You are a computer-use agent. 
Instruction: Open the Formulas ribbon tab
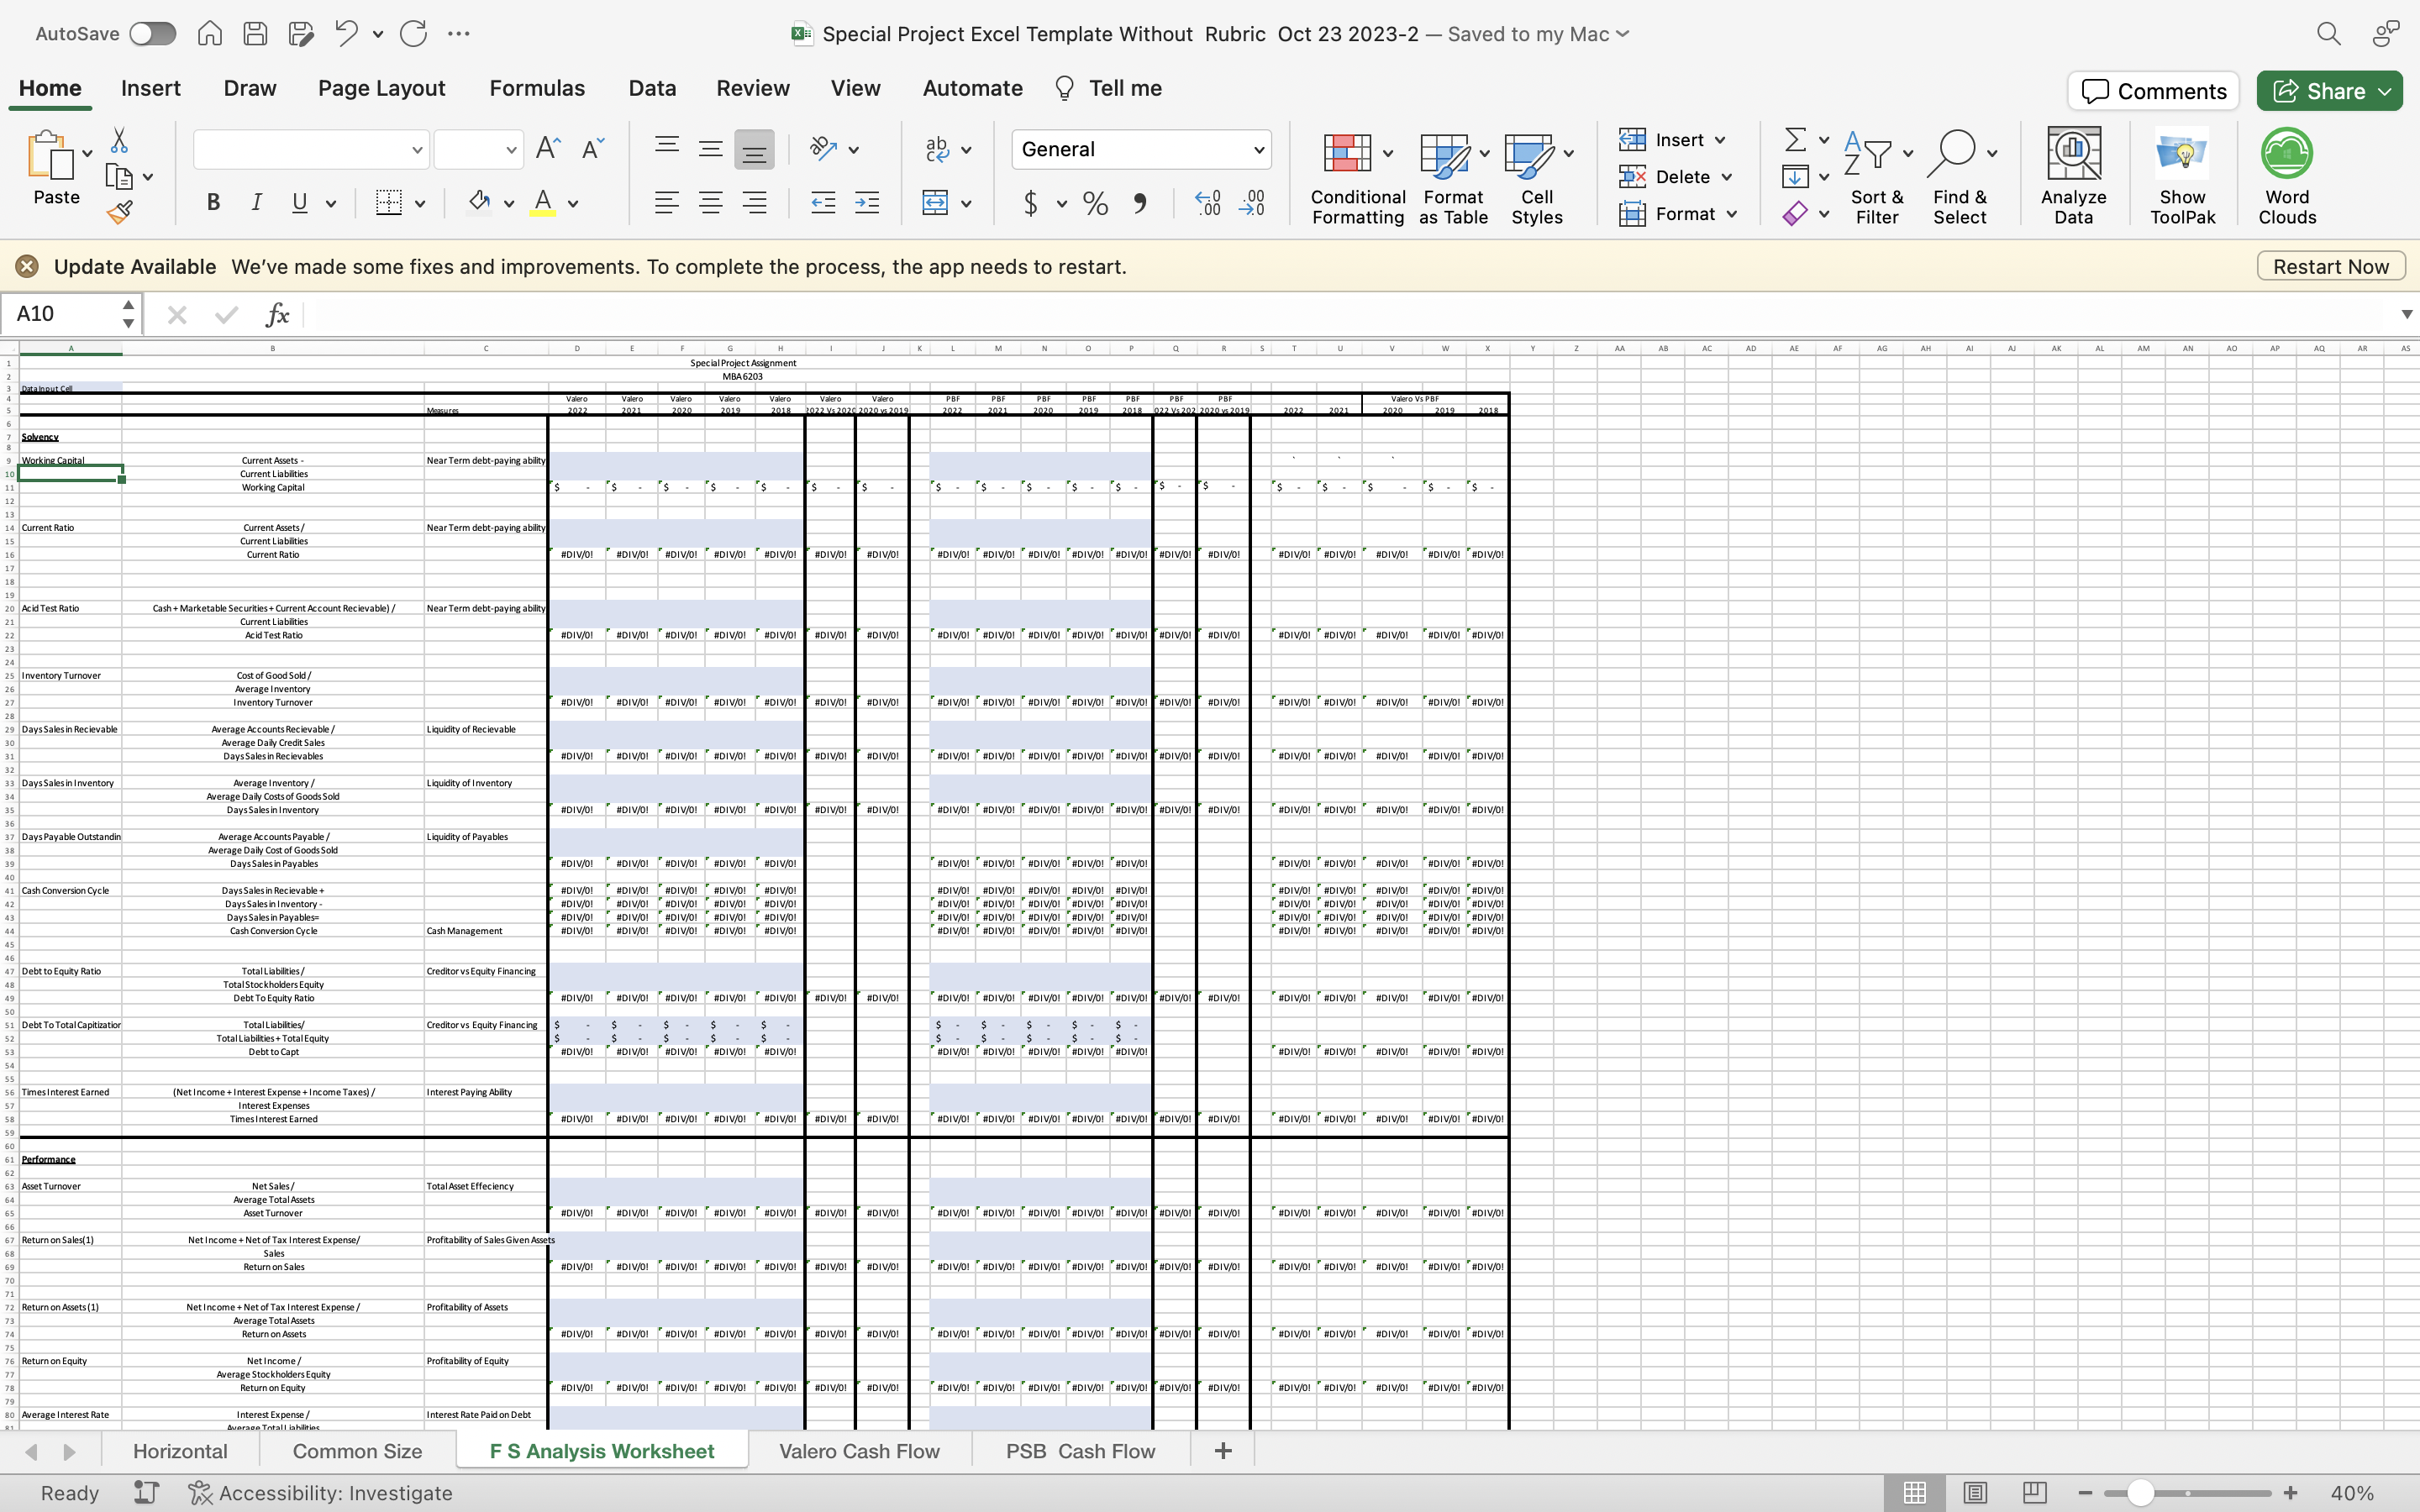point(537,88)
